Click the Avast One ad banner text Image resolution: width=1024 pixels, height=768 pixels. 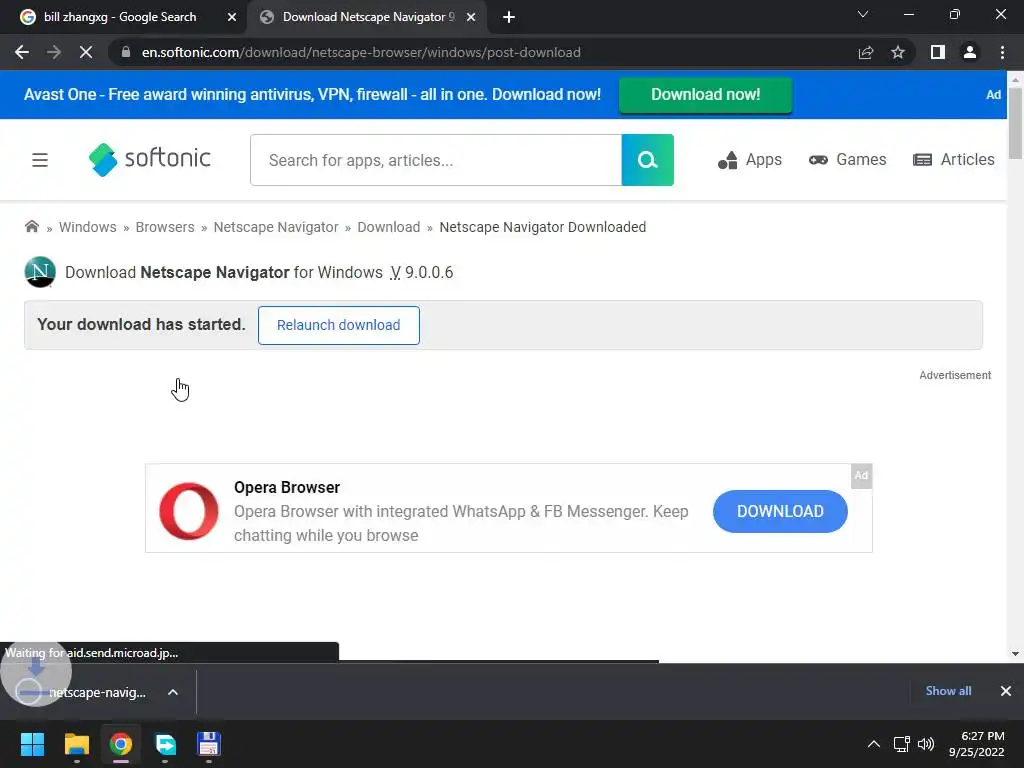(x=312, y=95)
